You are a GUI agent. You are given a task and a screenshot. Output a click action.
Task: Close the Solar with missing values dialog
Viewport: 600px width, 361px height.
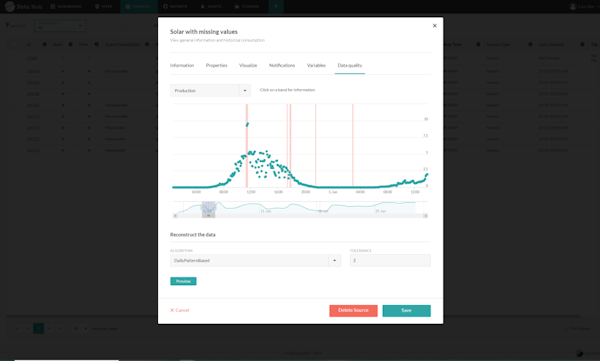[x=434, y=26]
